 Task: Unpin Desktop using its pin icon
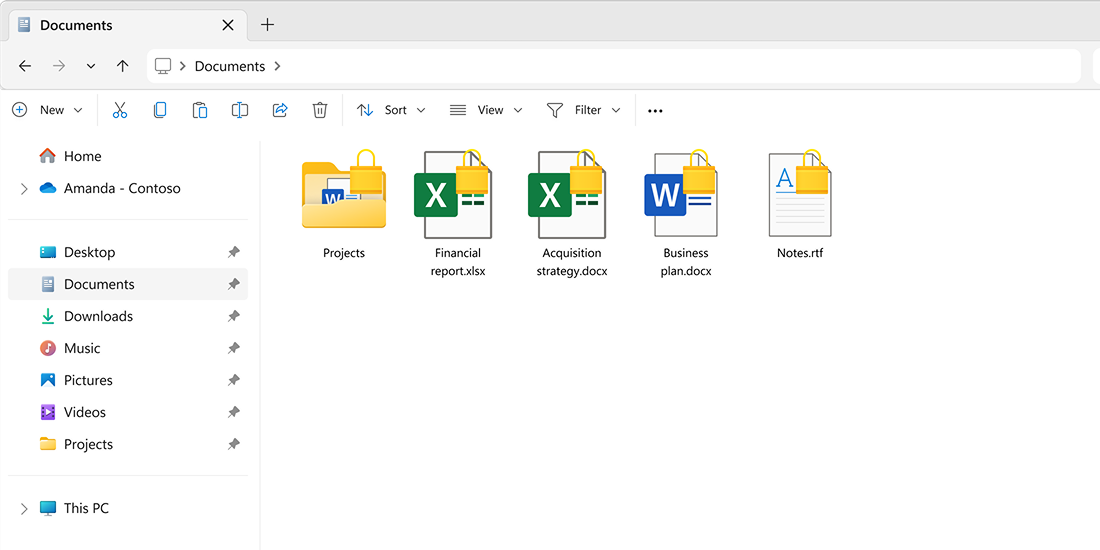pyautogui.click(x=233, y=253)
